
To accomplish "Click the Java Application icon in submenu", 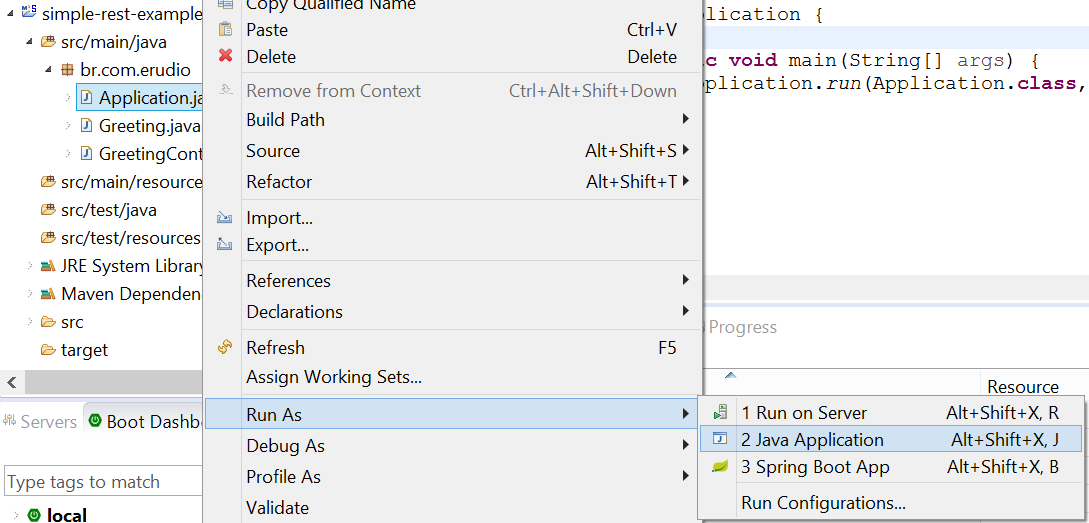I will tap(720, 440).
